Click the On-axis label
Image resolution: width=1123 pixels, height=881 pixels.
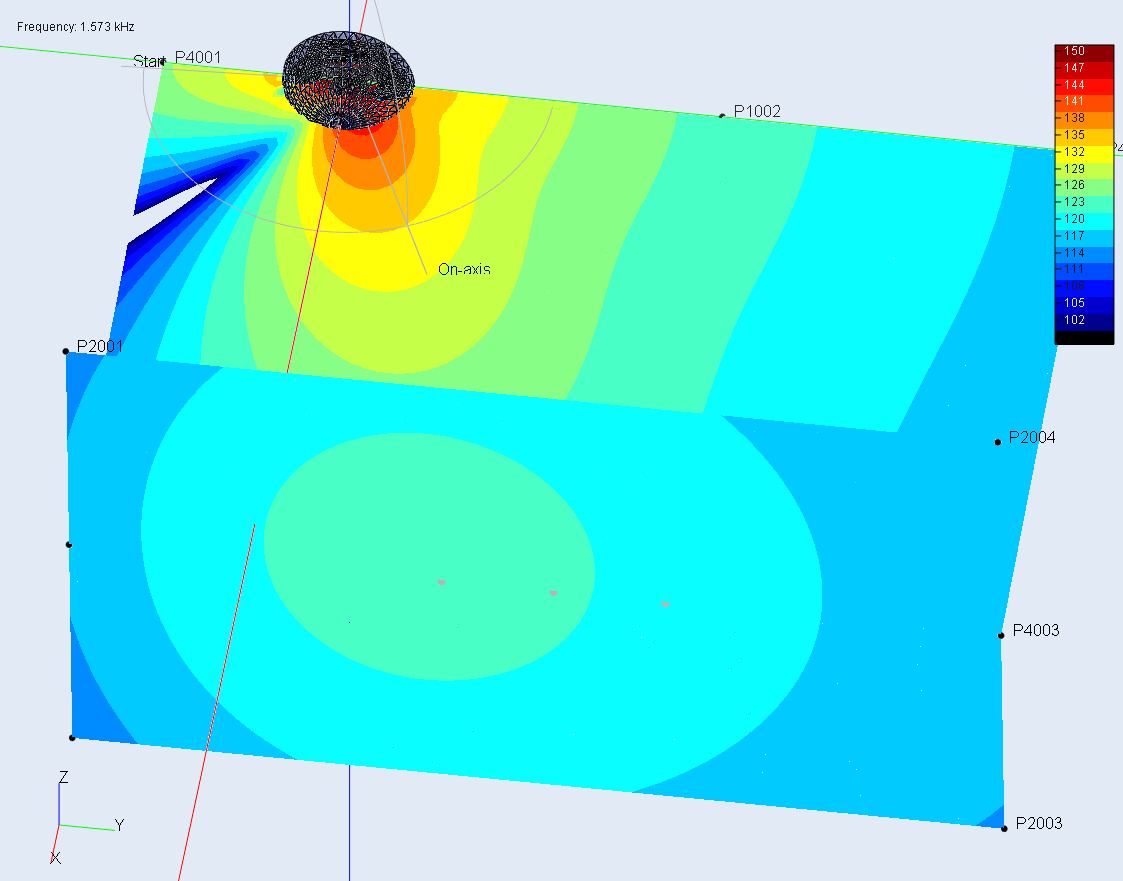(x=464, y=269)
